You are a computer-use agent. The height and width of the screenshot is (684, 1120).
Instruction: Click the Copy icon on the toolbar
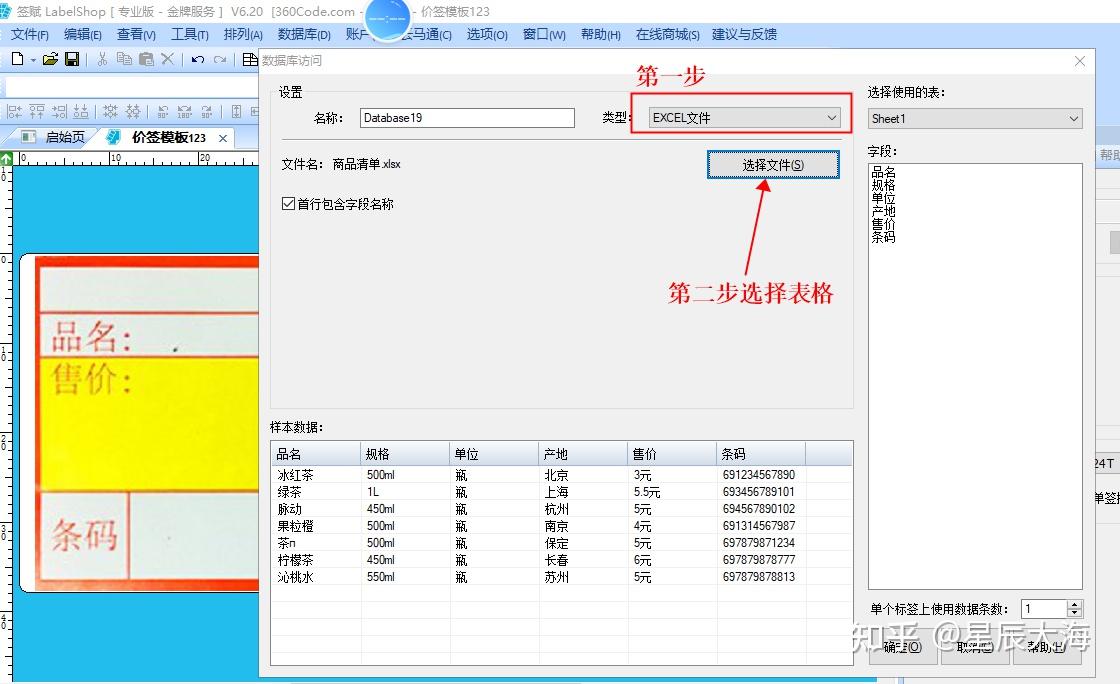125,60
